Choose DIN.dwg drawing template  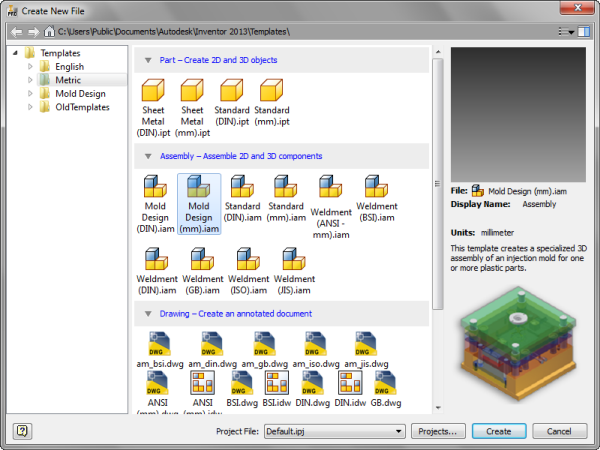[x=313, y=390]
